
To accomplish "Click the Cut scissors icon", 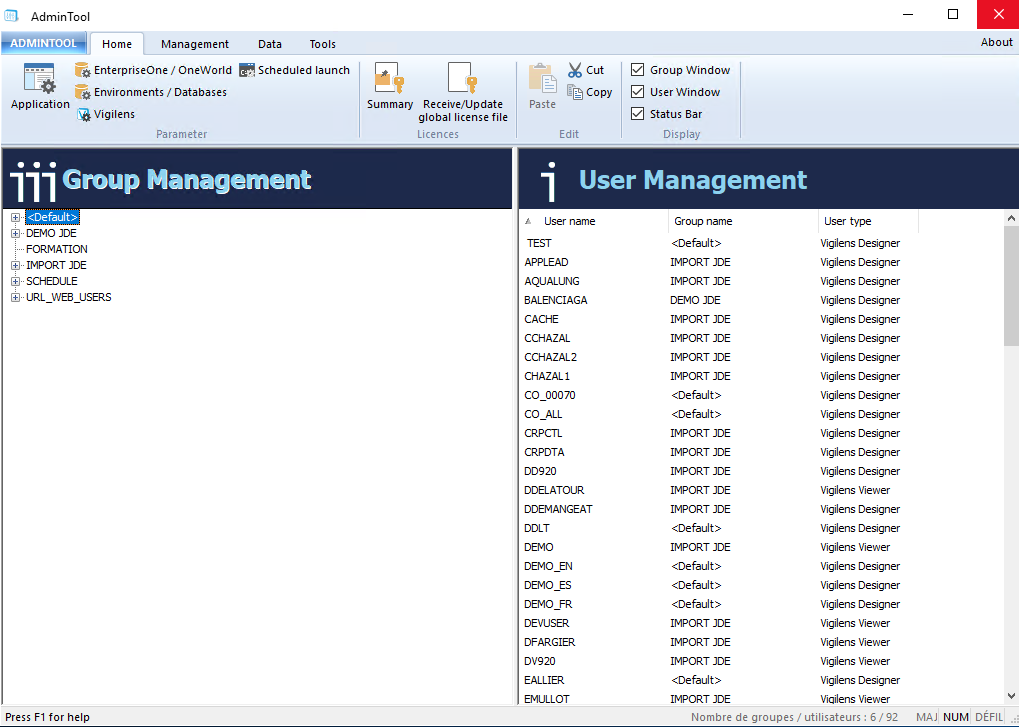I will (x=575, y=70).
